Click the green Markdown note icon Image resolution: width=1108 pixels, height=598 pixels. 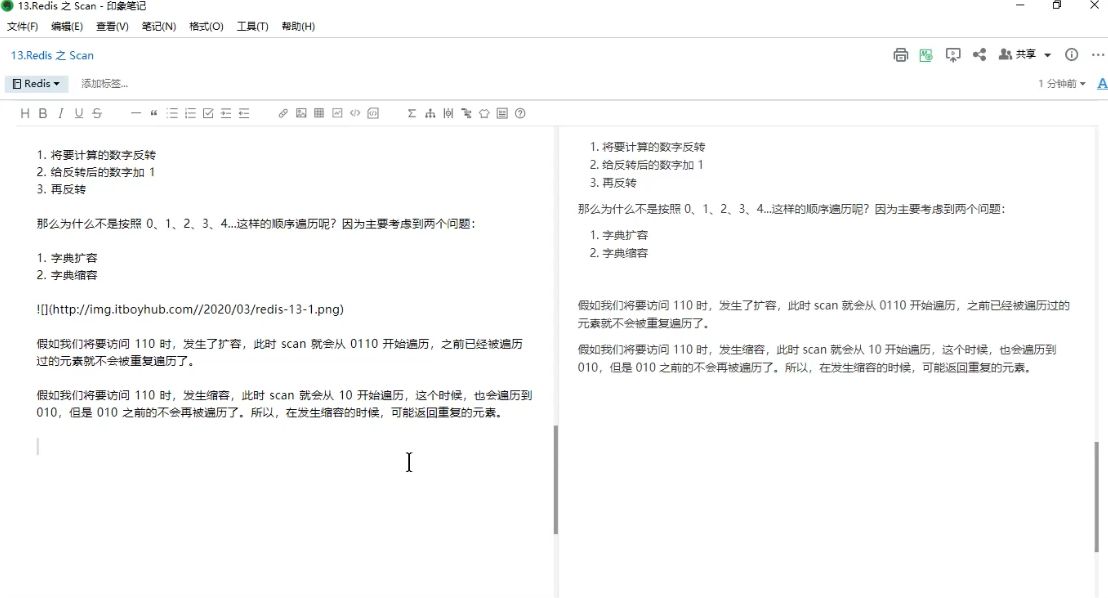tap(926, 55)
